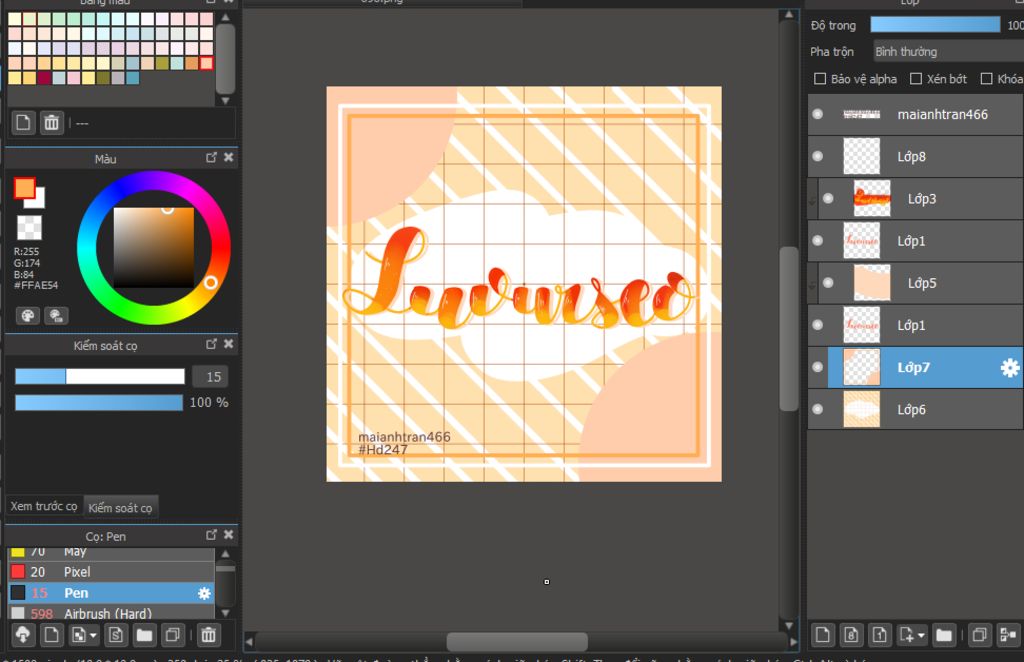The image size is (1024, 662).
Task: Select layer Lớp6 by its name
Action: tap(911, 409)
